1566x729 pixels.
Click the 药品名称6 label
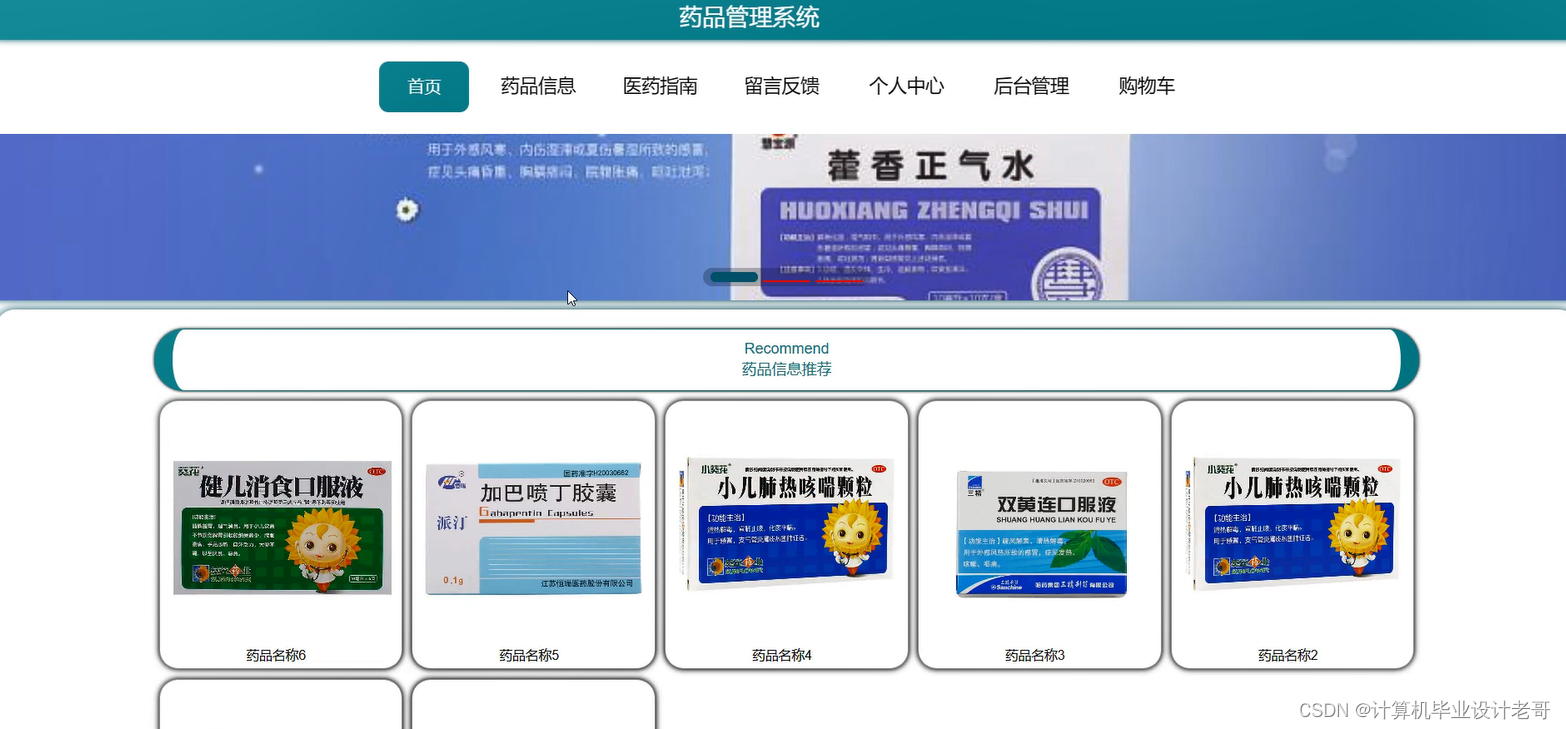(x=276, y=655)
